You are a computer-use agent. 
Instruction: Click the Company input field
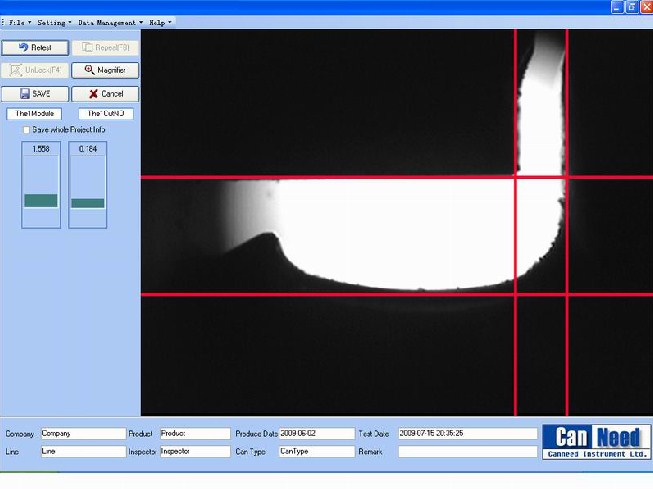pyautogui.click(x=80, y=434)
